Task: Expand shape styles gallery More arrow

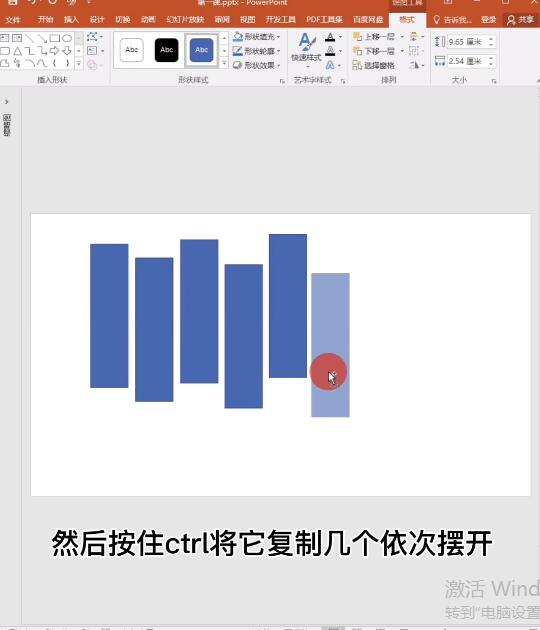Action: [224, 63]
